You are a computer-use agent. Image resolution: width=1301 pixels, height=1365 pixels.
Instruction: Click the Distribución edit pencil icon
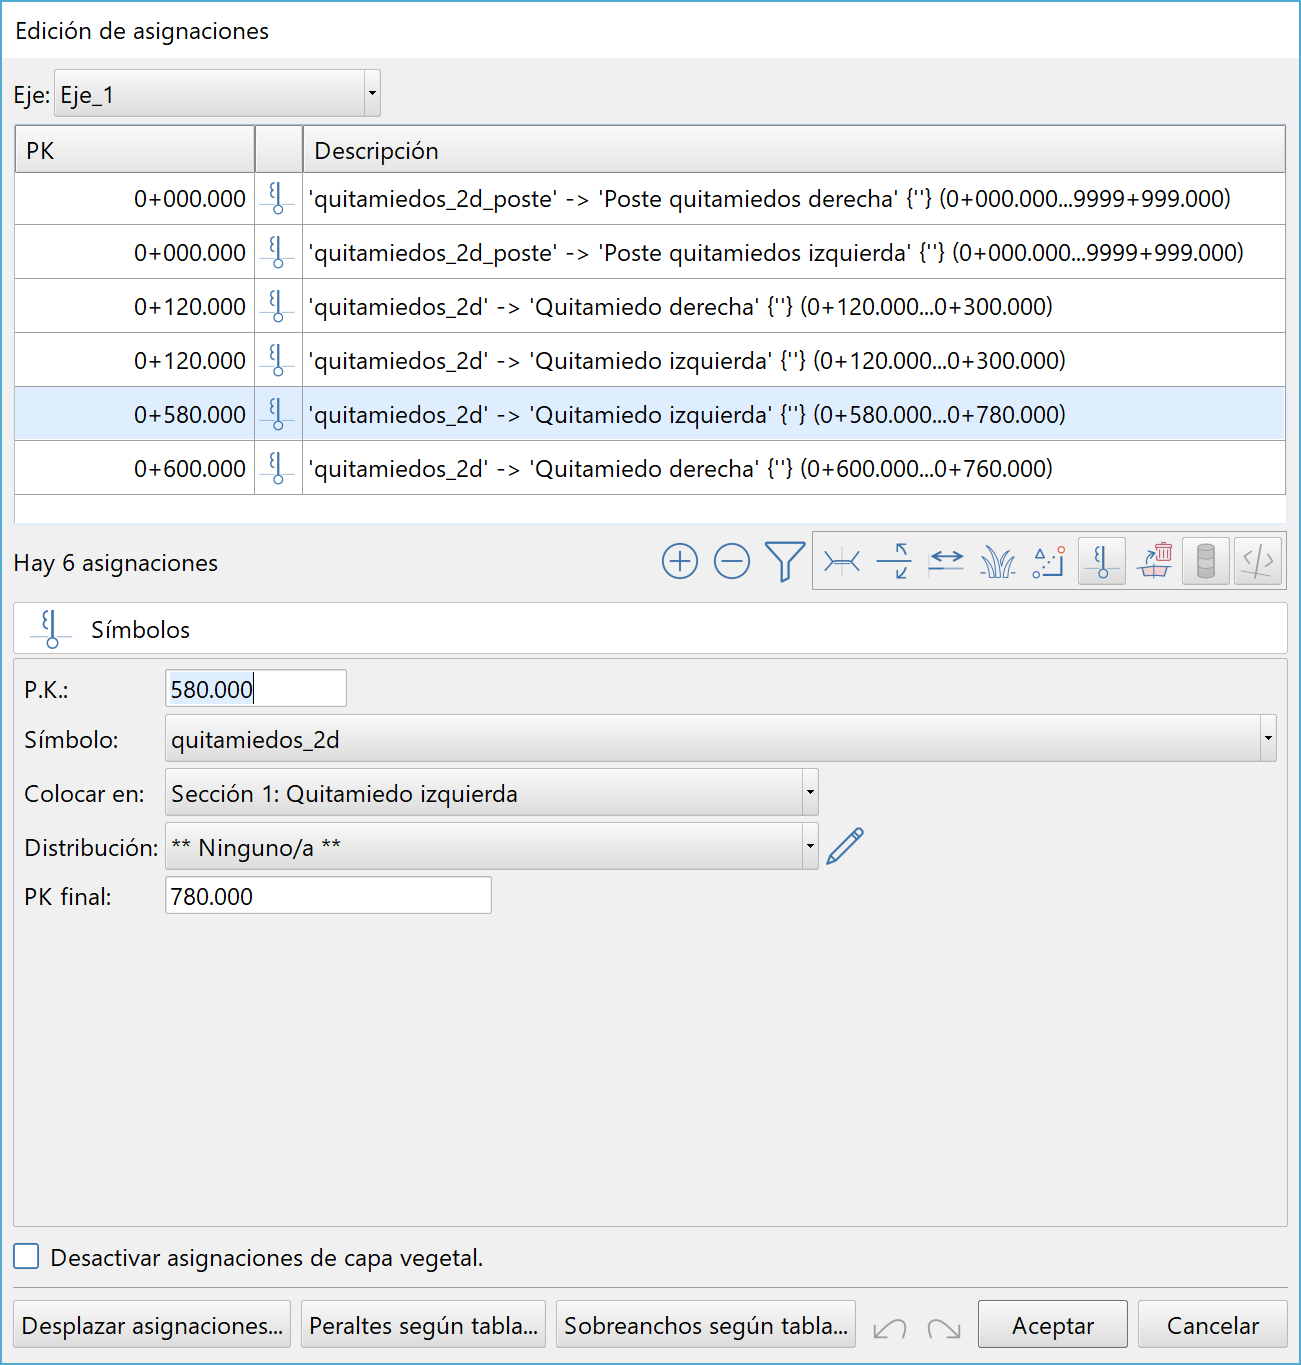[845, 845]
